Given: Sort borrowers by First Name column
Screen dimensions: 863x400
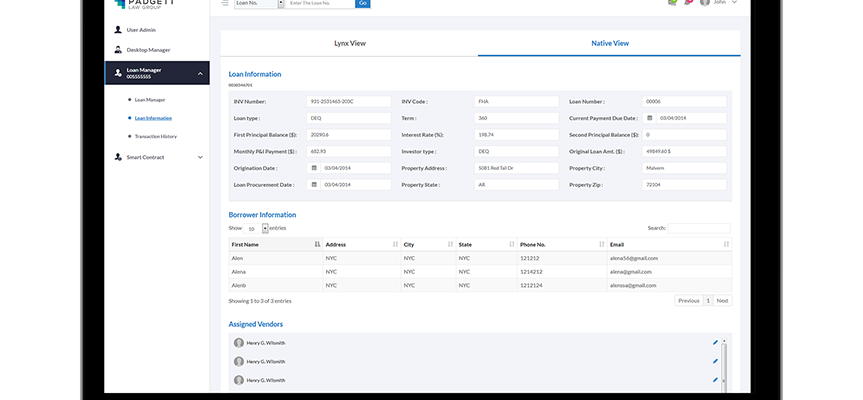Looking at the screenshot, I should point(317,244).
